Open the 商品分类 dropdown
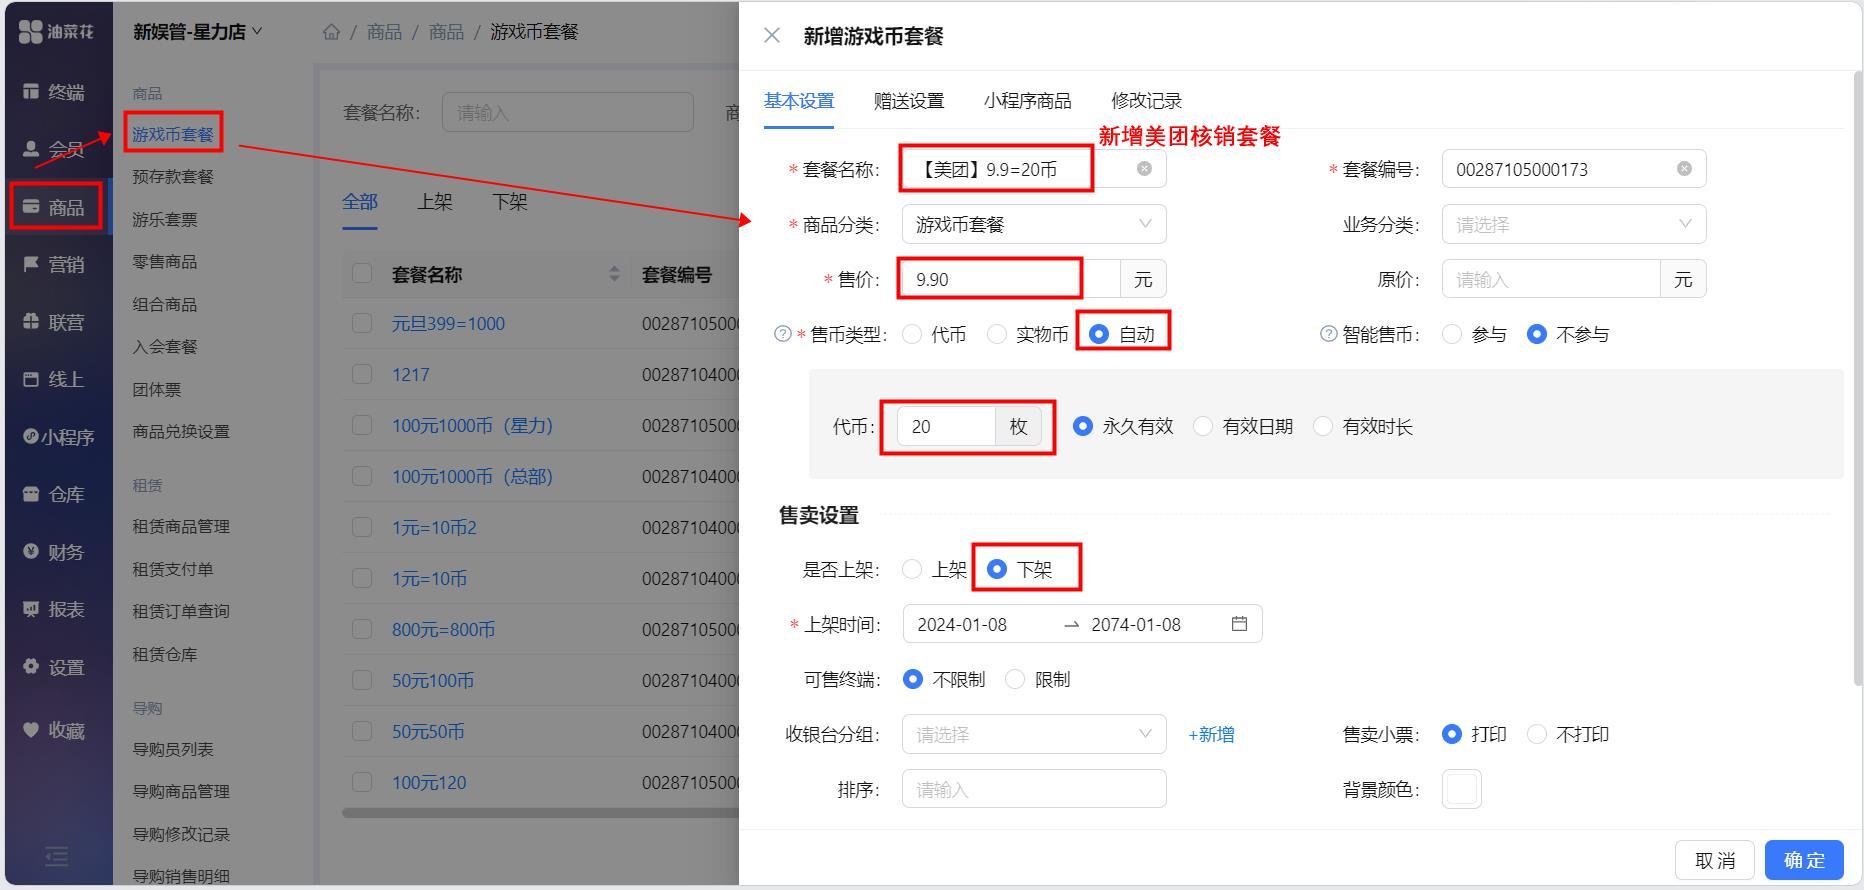Screen dimensions: 1864x890 pyautogui.click(x=1034, y=224)
